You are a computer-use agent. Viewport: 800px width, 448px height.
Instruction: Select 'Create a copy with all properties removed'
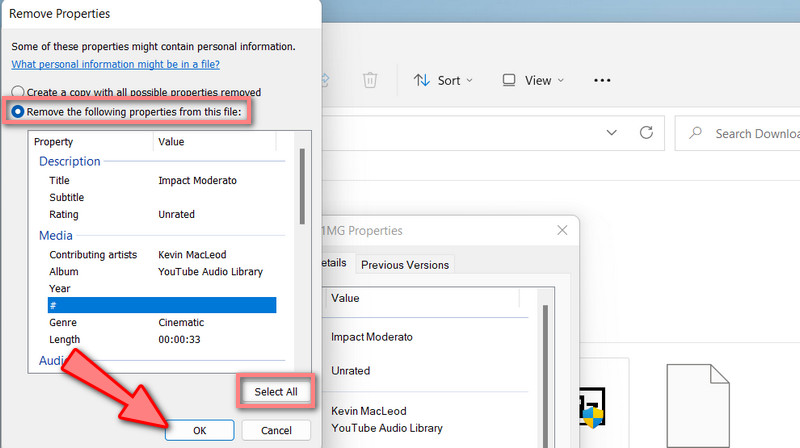17,91
